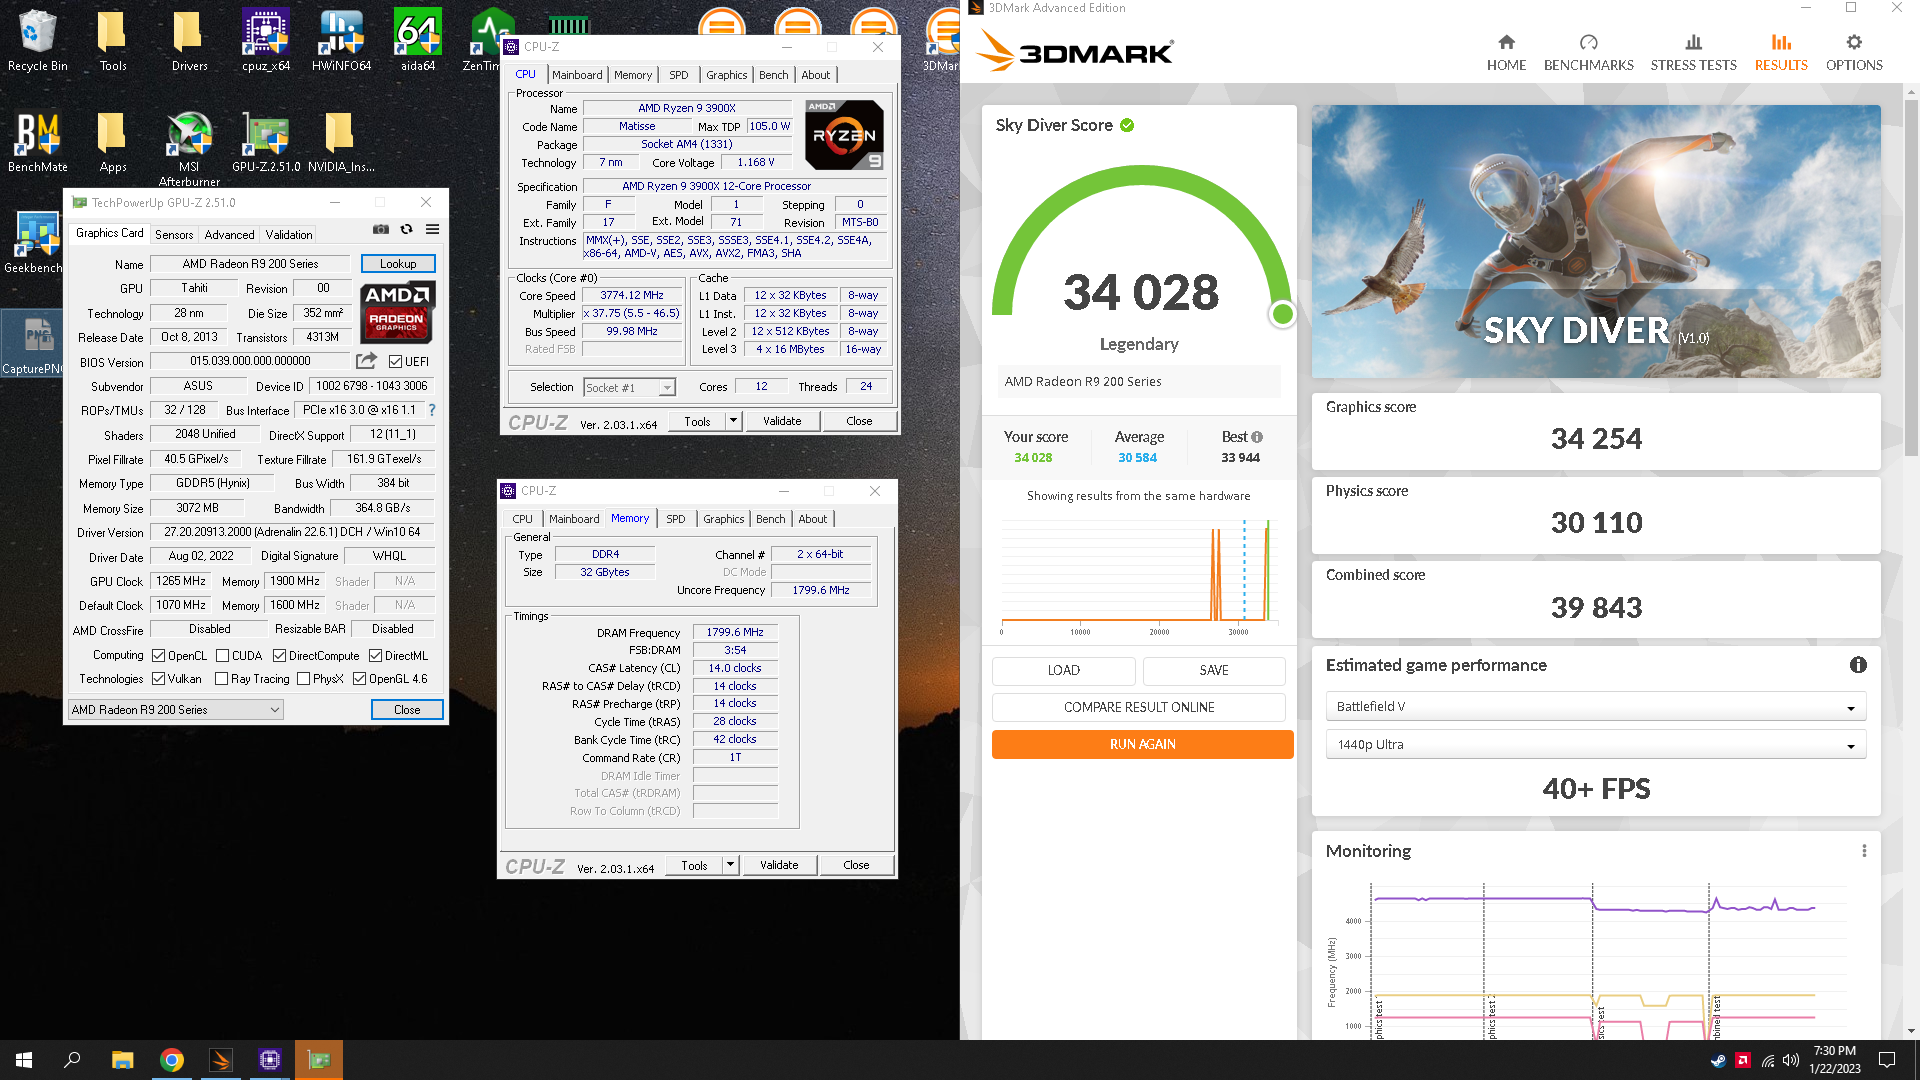1920x1080 pixels.
Task: Open Mainboard tab in upper CPU-Z
Action: click(x=577, y=75)
